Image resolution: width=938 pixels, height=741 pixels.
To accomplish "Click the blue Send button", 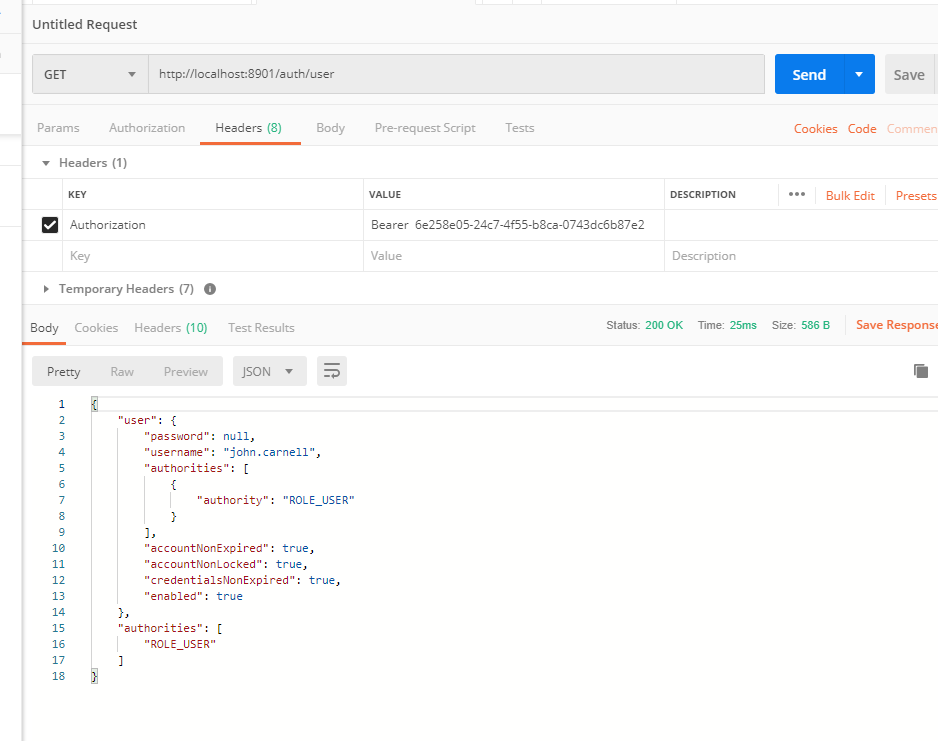I will point(809,74).
